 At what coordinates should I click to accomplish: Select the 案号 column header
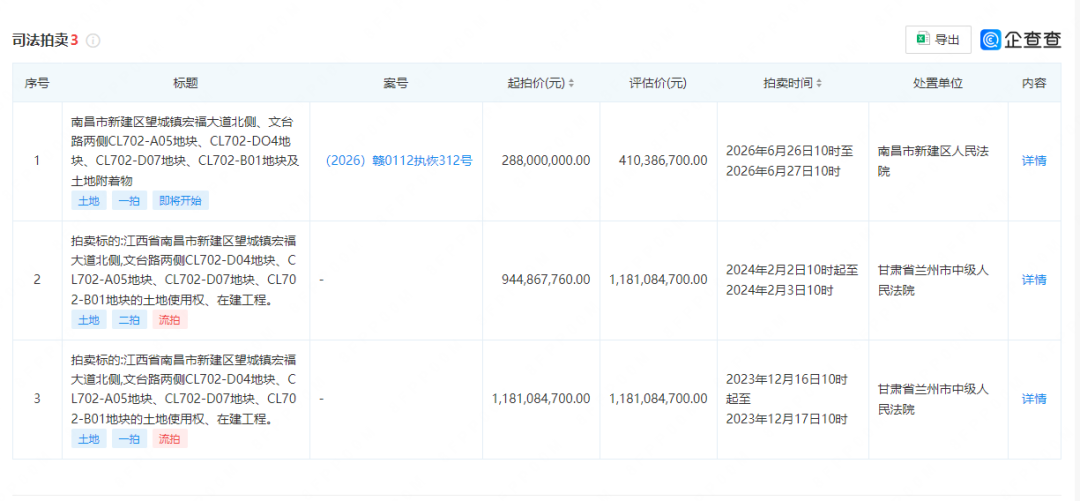[396, 83]
